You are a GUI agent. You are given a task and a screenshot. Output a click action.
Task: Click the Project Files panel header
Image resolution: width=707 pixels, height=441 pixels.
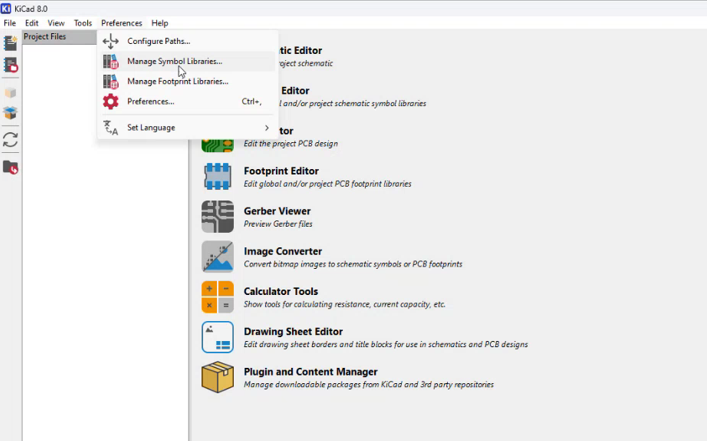click(60, 37)
